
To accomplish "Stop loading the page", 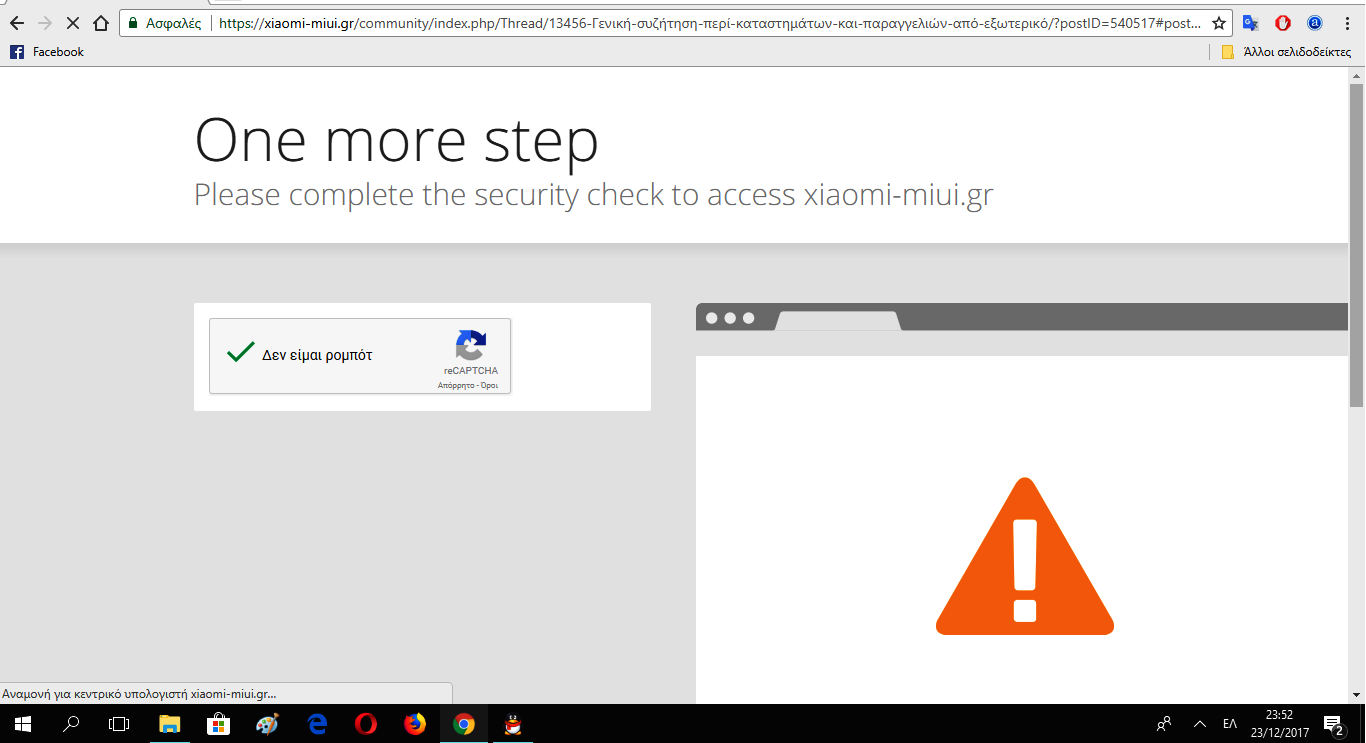I will tap(72, 23).
